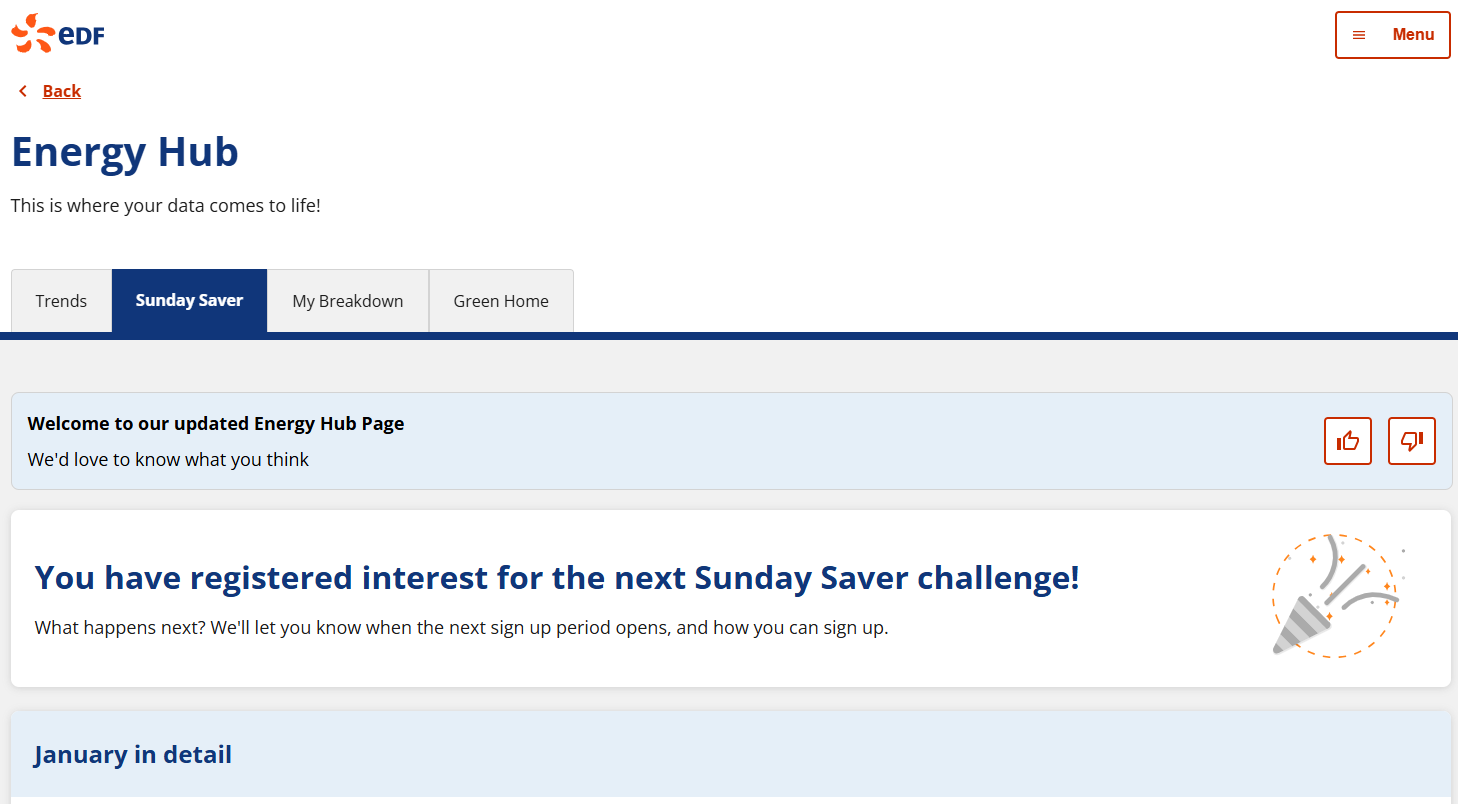Click the registered interest heading

pyautogui.click(x=557, y=578)
